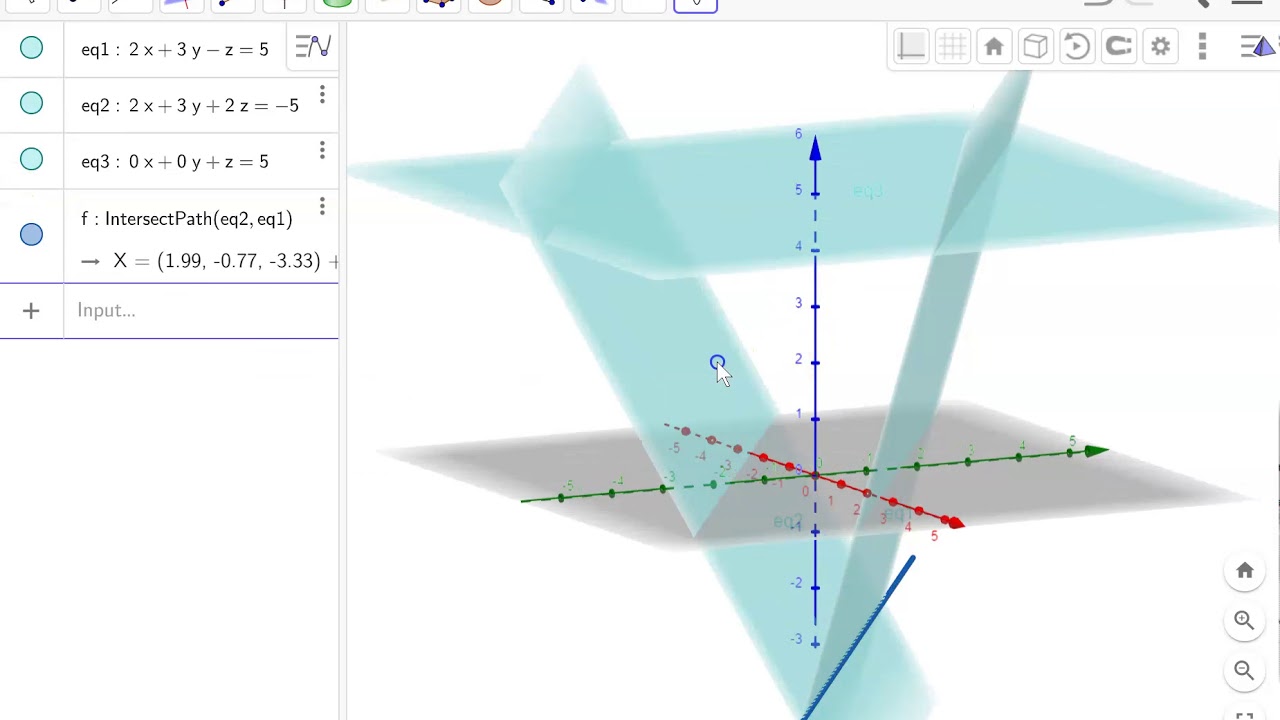Open the three-dot menu for eq3

click(x=322, y=150)
